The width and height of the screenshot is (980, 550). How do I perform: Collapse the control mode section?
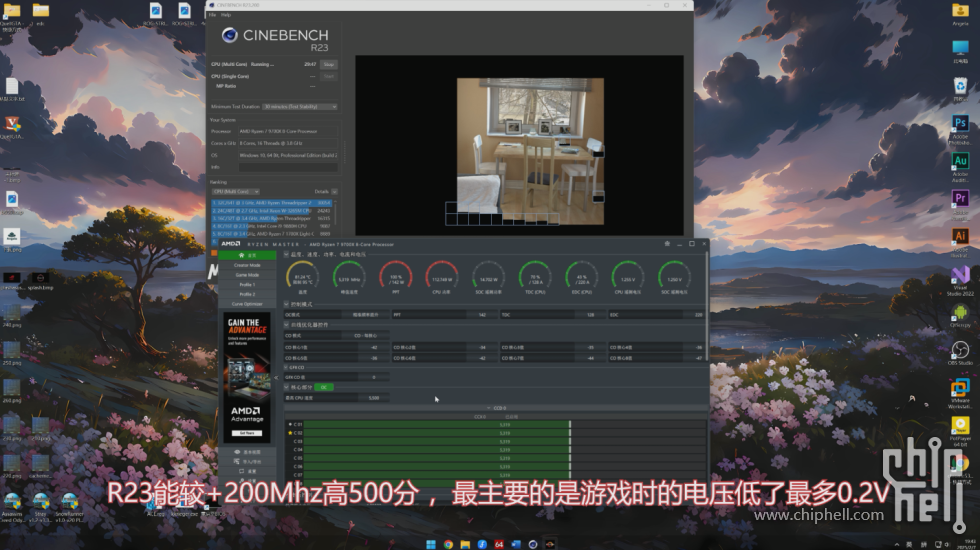pos(287,304)
